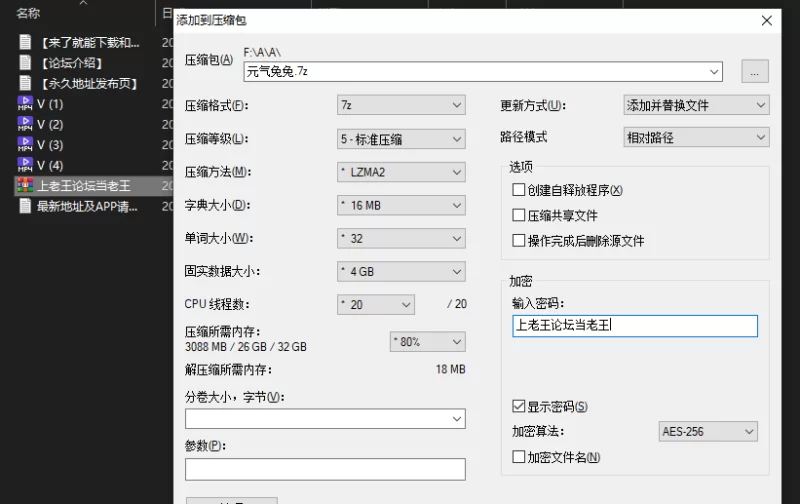800x504 pixels.
Task: Click into the 输入密码 password field
Action: (x=635, y=326)
